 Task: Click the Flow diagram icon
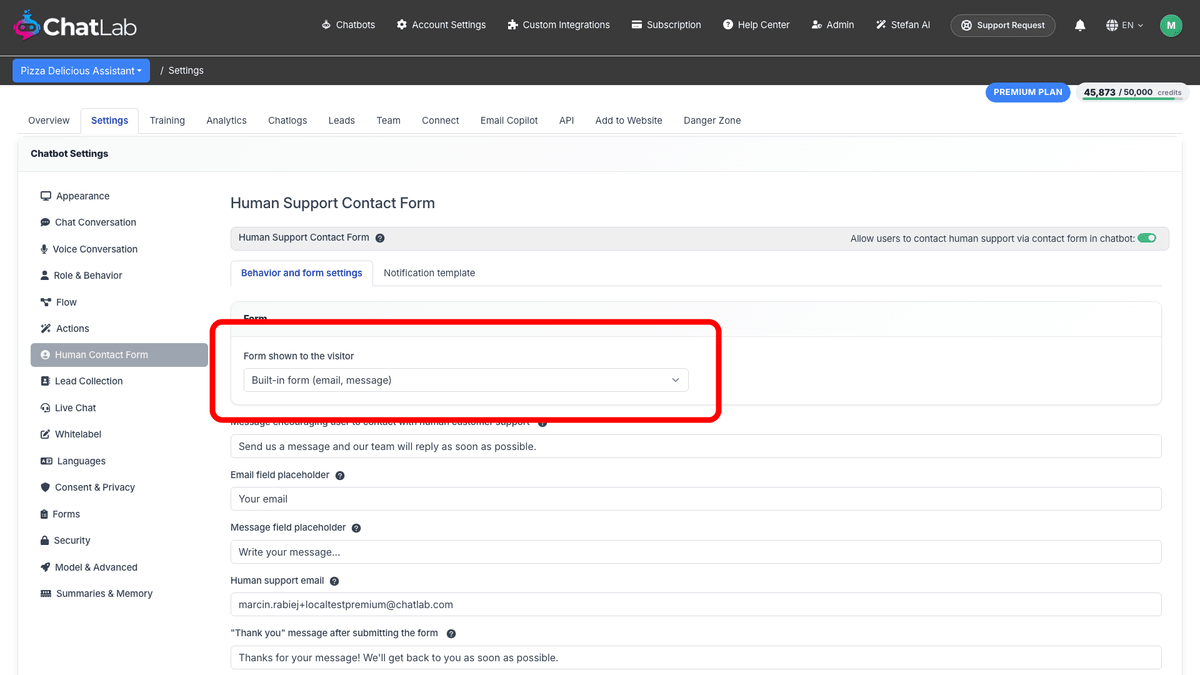pyautogui.click(x=45, y=302)
